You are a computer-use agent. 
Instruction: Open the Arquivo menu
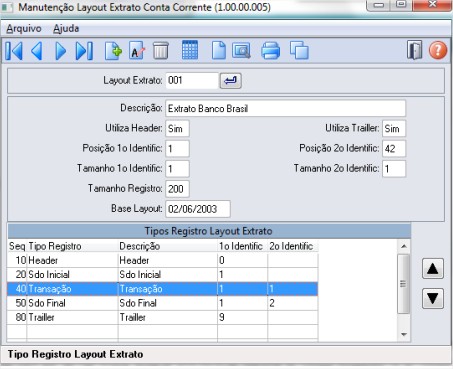coord(24,29)
